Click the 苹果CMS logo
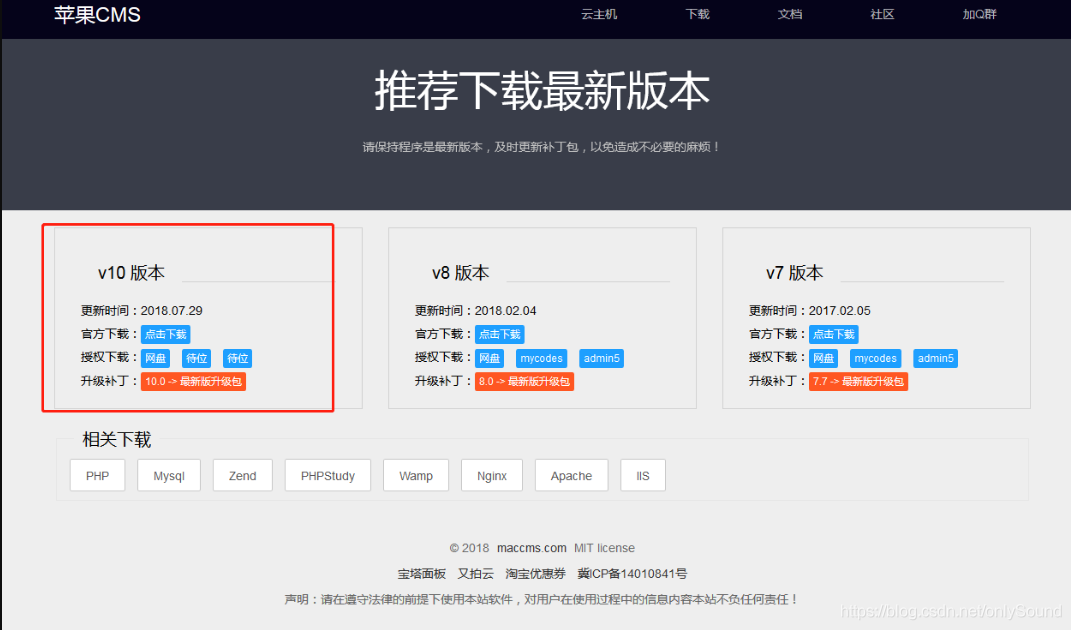The height and width of the screenshot is (630, 1071). click(x=96, y=15)
